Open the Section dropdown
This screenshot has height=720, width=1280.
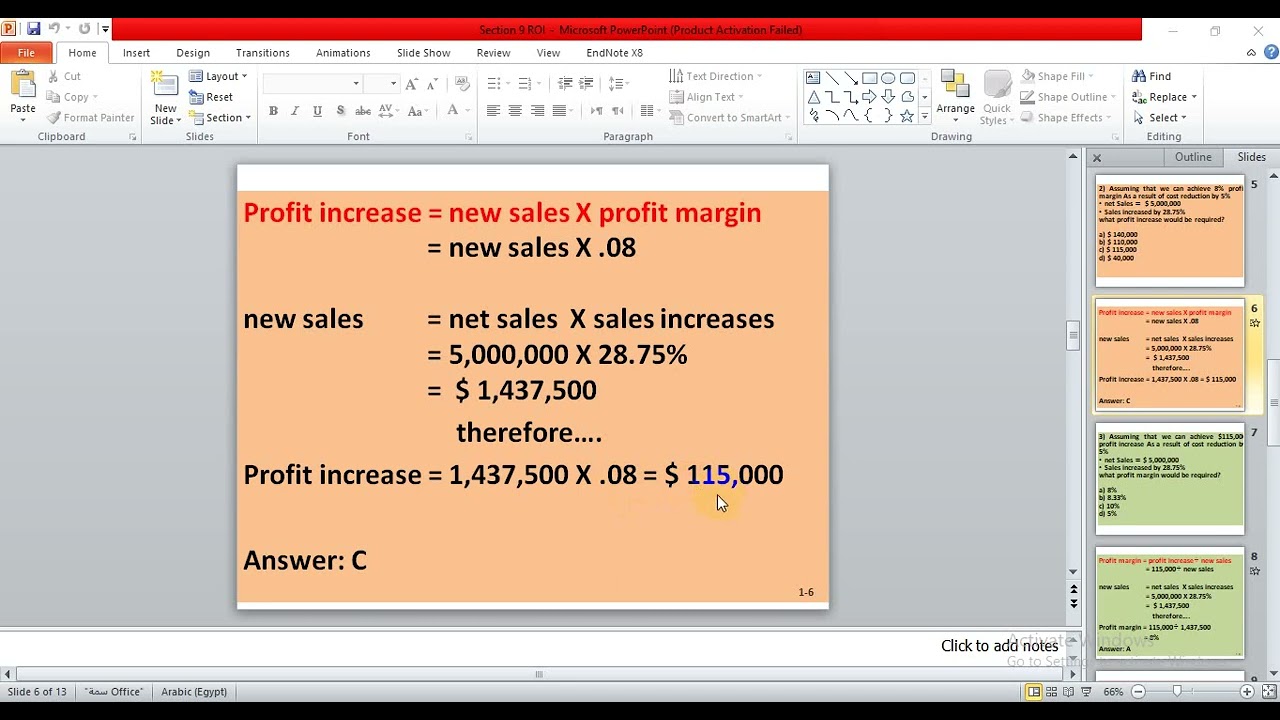[220, 118]
